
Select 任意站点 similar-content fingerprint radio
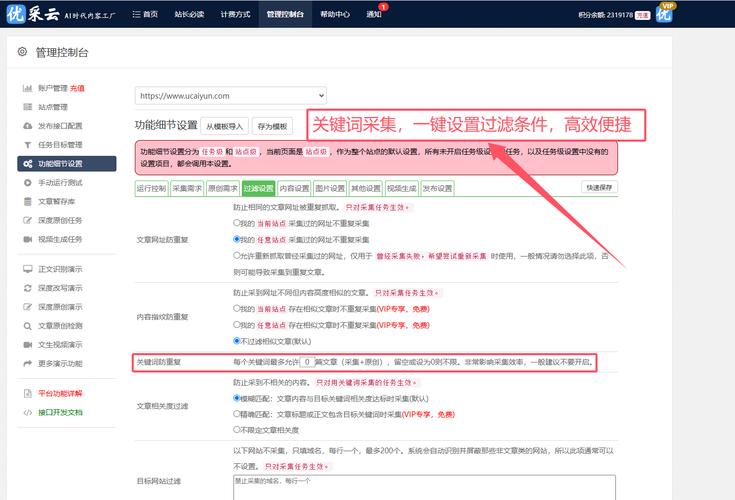tap(237, 324)
